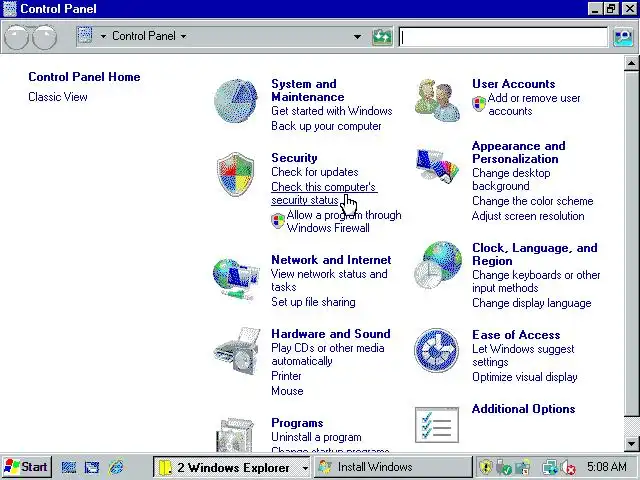The width and height of the screenshot is (640, 480).
Task: Click the refresh button next to address bar
Action: click(382, 37)
